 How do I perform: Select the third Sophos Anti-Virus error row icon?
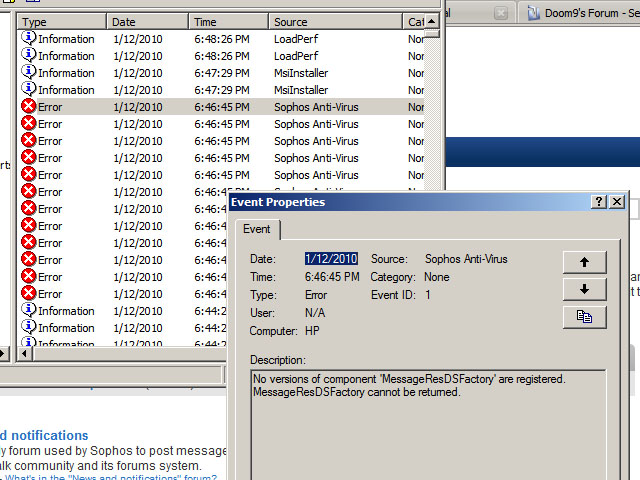coord(29,140)
